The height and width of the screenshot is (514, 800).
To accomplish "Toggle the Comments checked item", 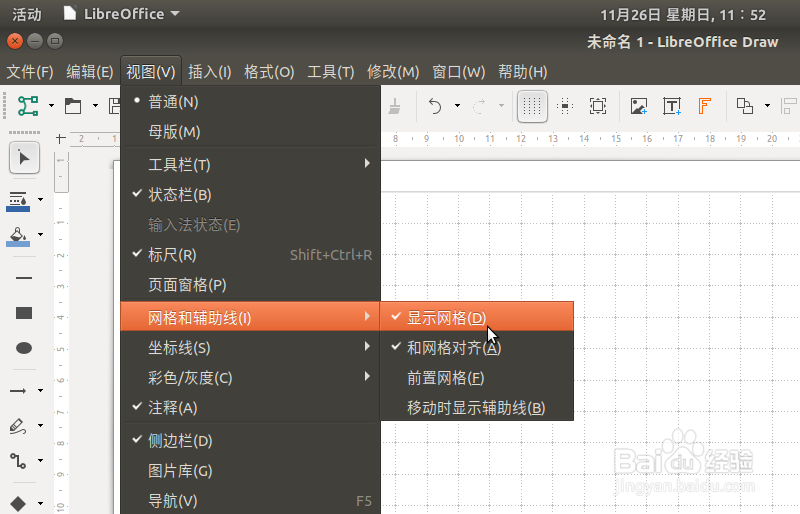I will (251, 407).
